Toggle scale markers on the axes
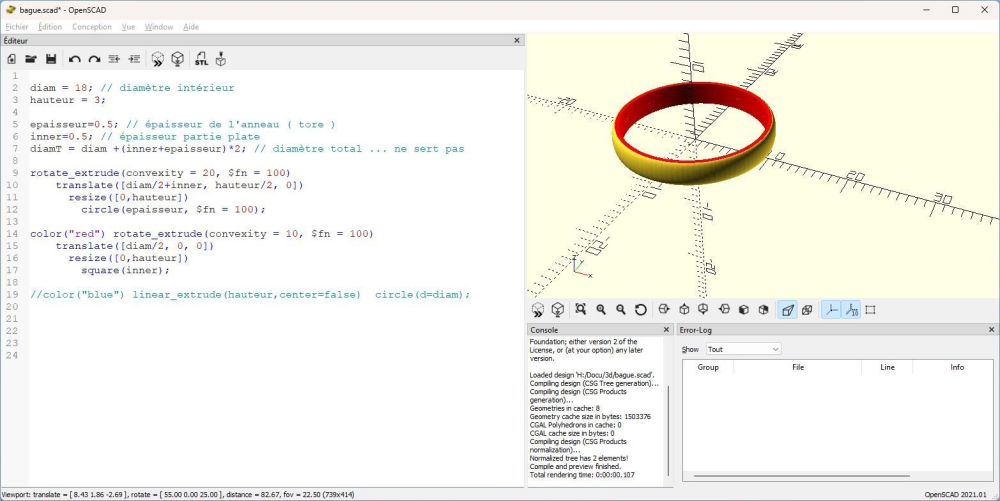The height and width of the screenshot is (501, 1000). coord(851,310)
